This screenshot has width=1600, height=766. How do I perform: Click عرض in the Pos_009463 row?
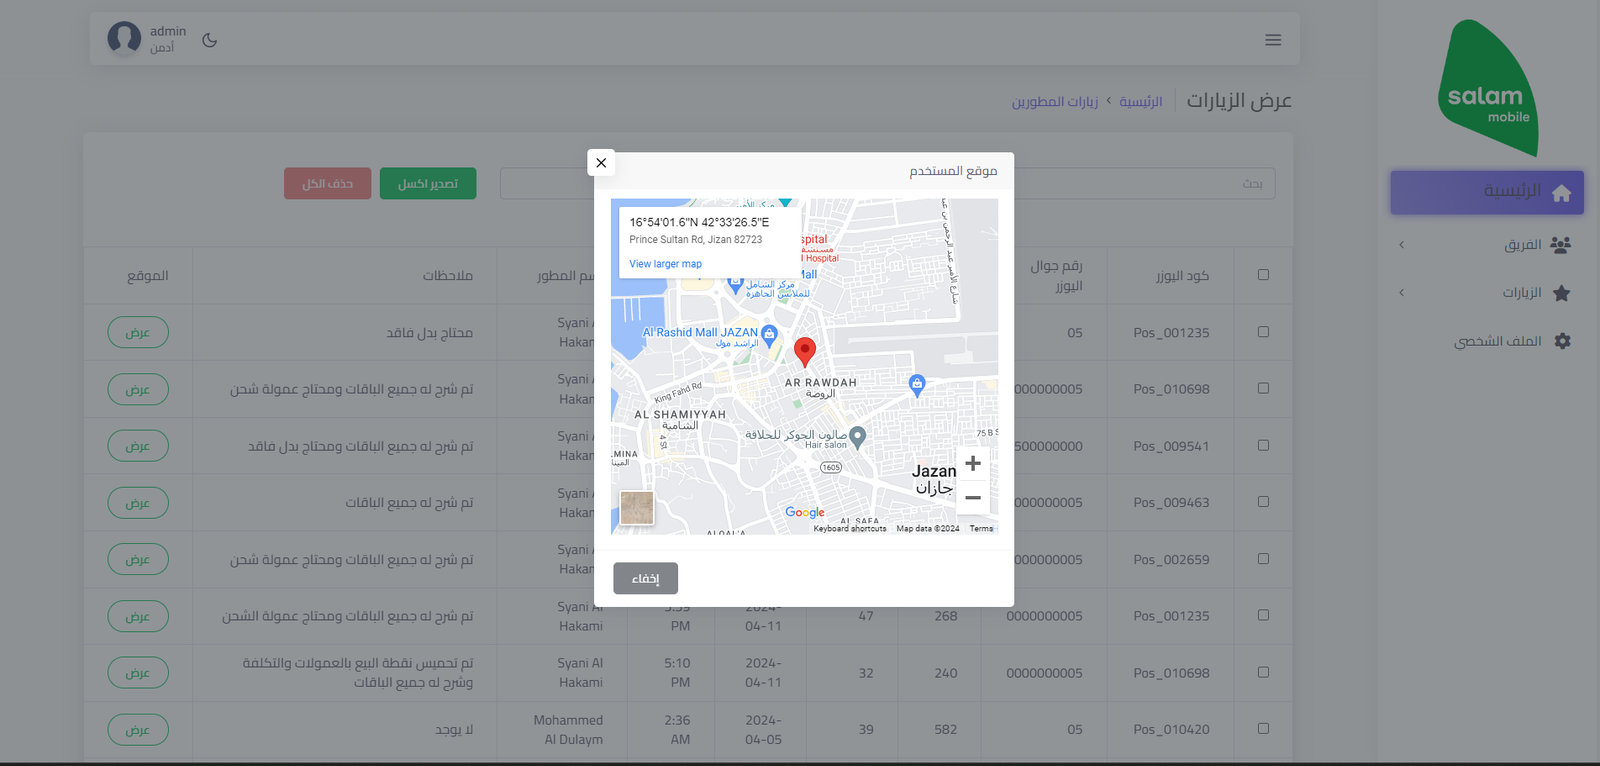(138, 503)
